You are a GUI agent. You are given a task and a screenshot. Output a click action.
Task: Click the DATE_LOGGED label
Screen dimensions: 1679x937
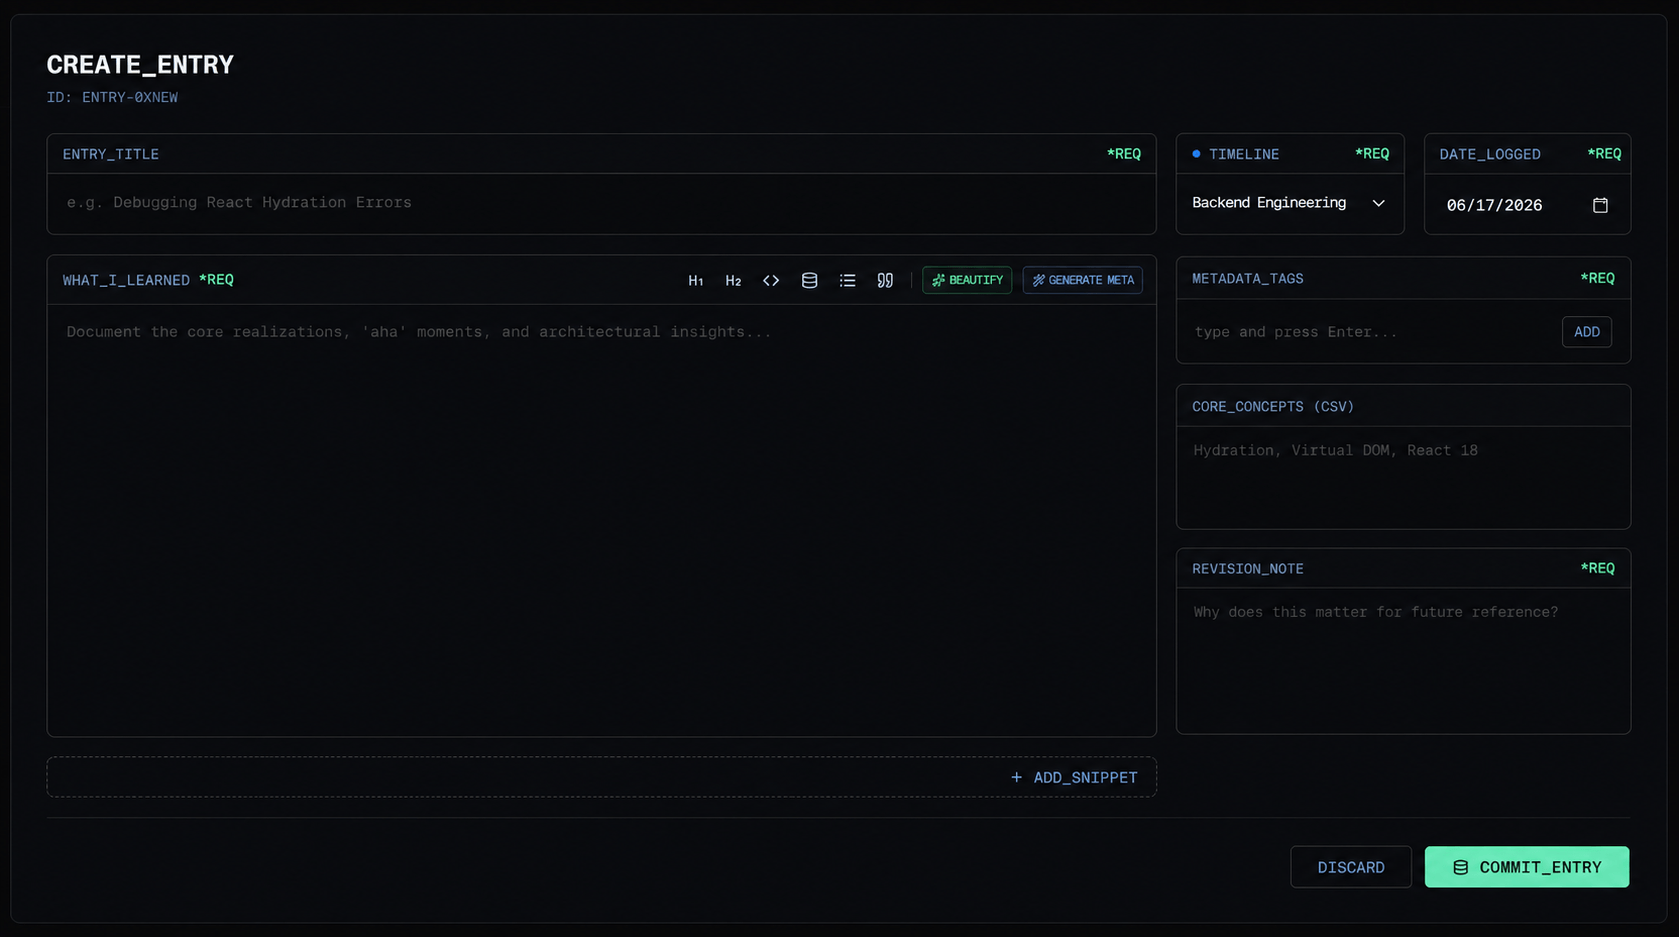(1489, 154)
